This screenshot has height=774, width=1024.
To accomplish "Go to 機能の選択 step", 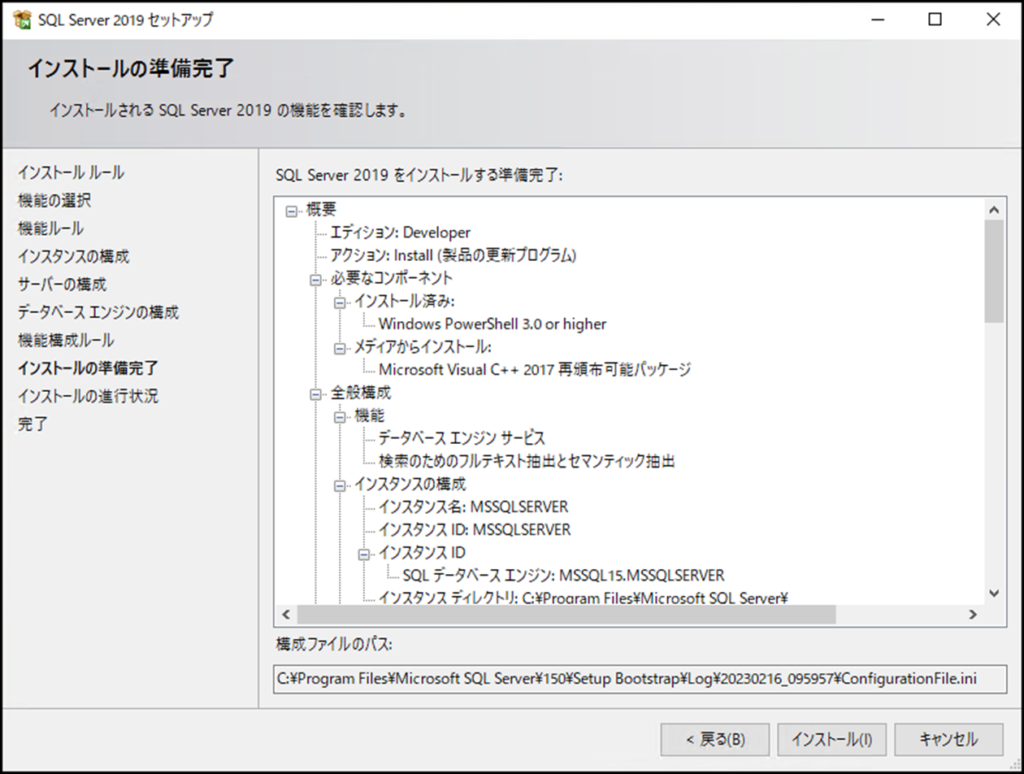I will [x=55, y=201].
